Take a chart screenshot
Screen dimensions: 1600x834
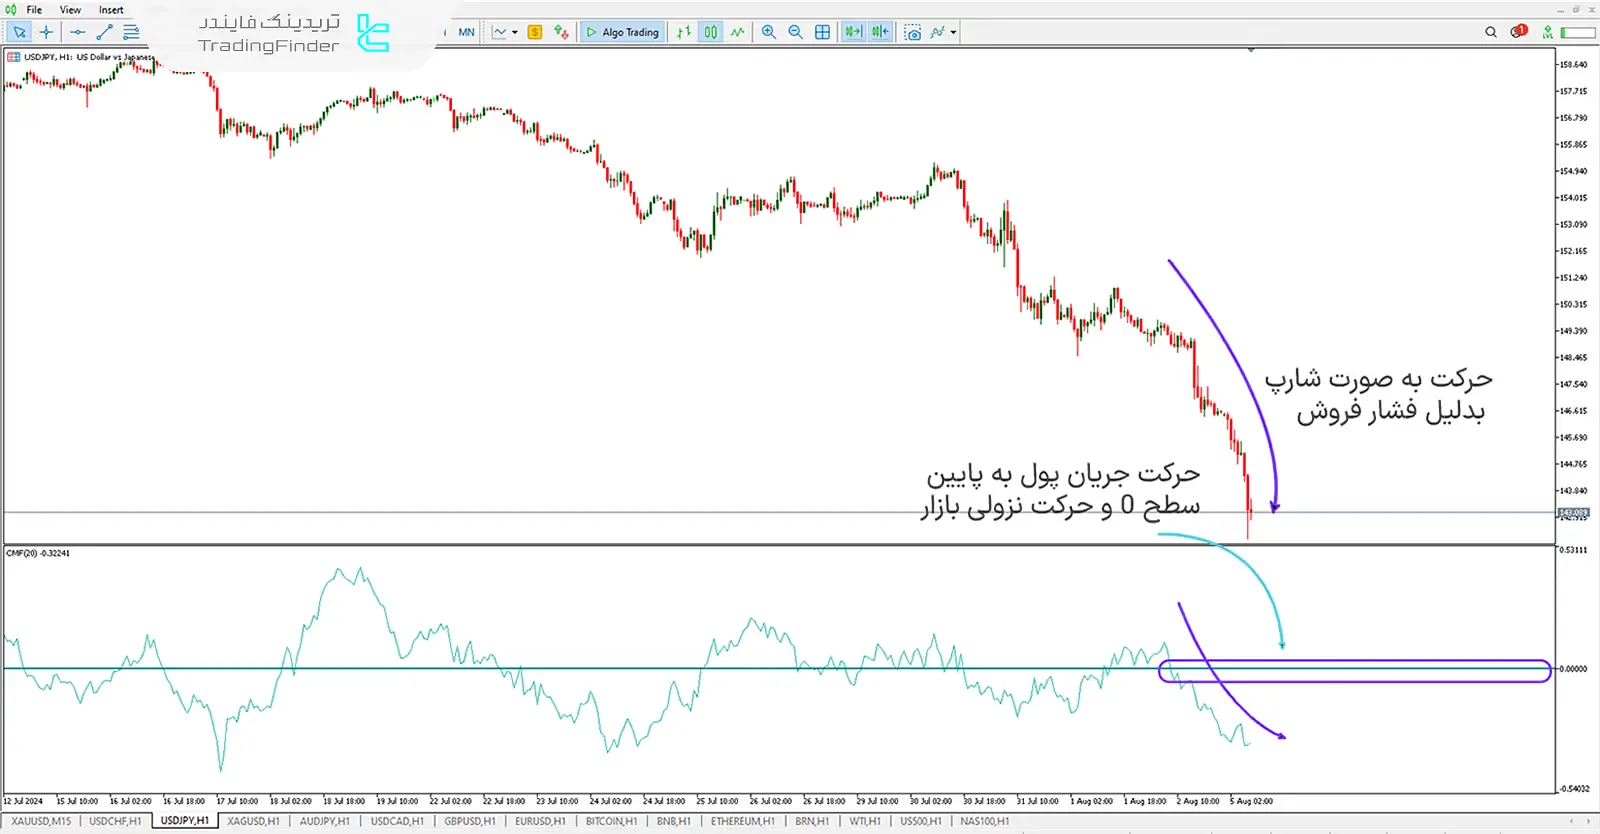pyautogui.click(x=912, y=32)
